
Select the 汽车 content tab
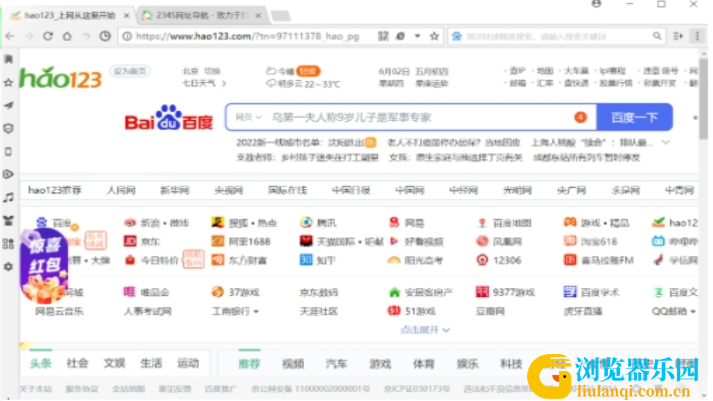[336, 363]
